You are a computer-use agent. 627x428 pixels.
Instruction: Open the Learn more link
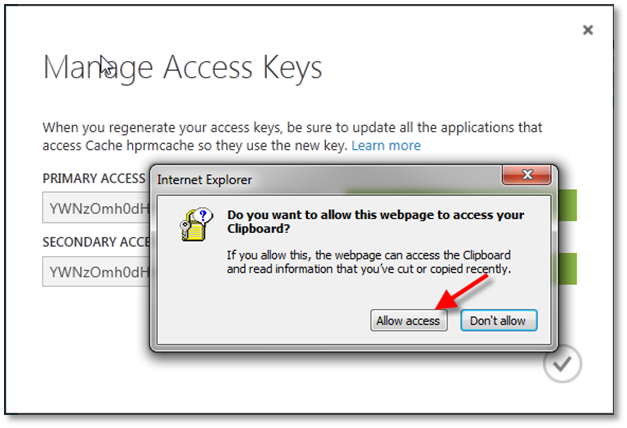pos(385,146)
